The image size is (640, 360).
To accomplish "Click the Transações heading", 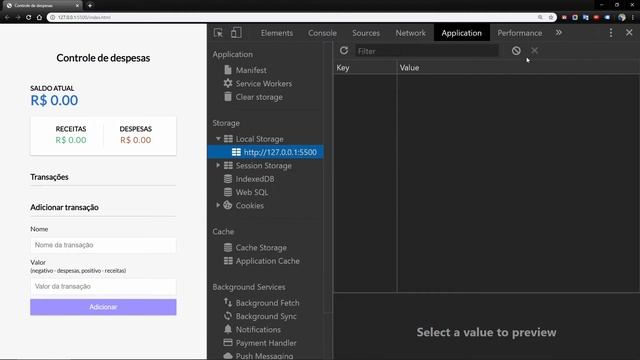I will point(49,177).
